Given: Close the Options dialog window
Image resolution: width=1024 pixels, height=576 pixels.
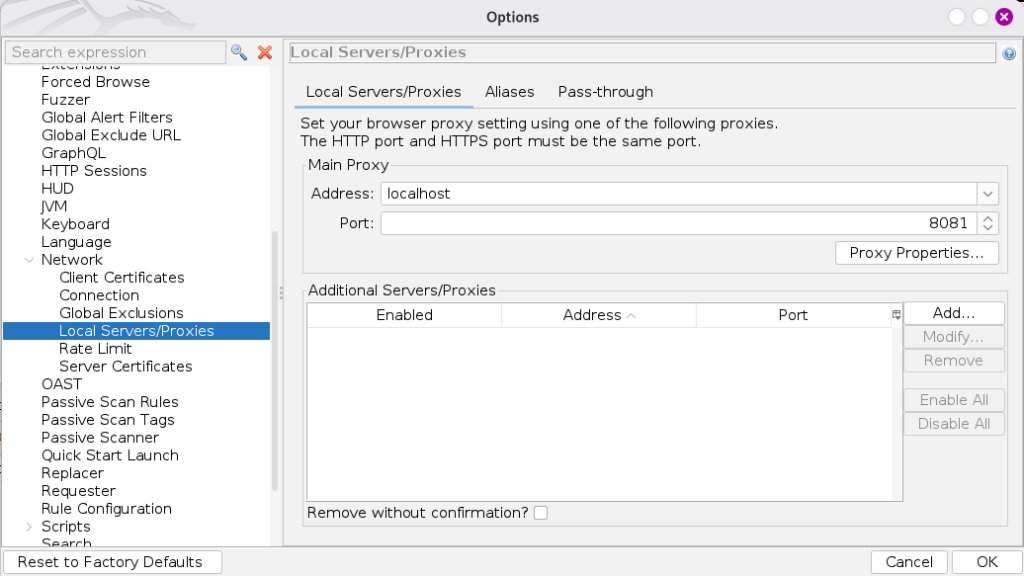Looking at the screenshot, I should point(1004,17).
